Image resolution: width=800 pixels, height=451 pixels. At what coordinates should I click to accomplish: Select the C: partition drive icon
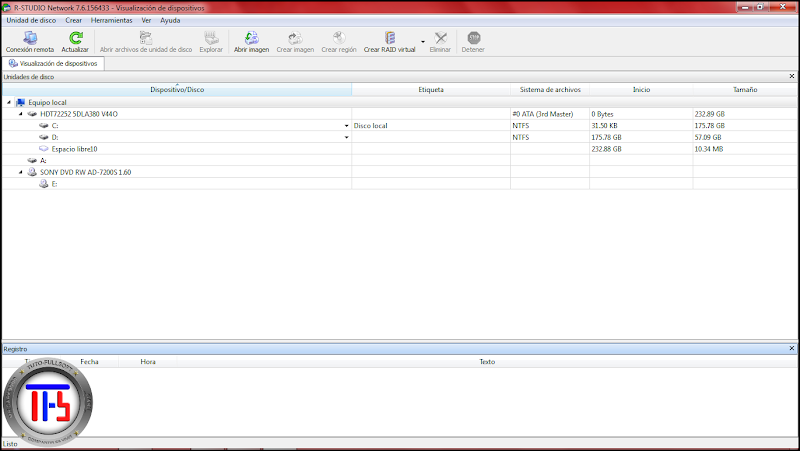pos(44,126)
